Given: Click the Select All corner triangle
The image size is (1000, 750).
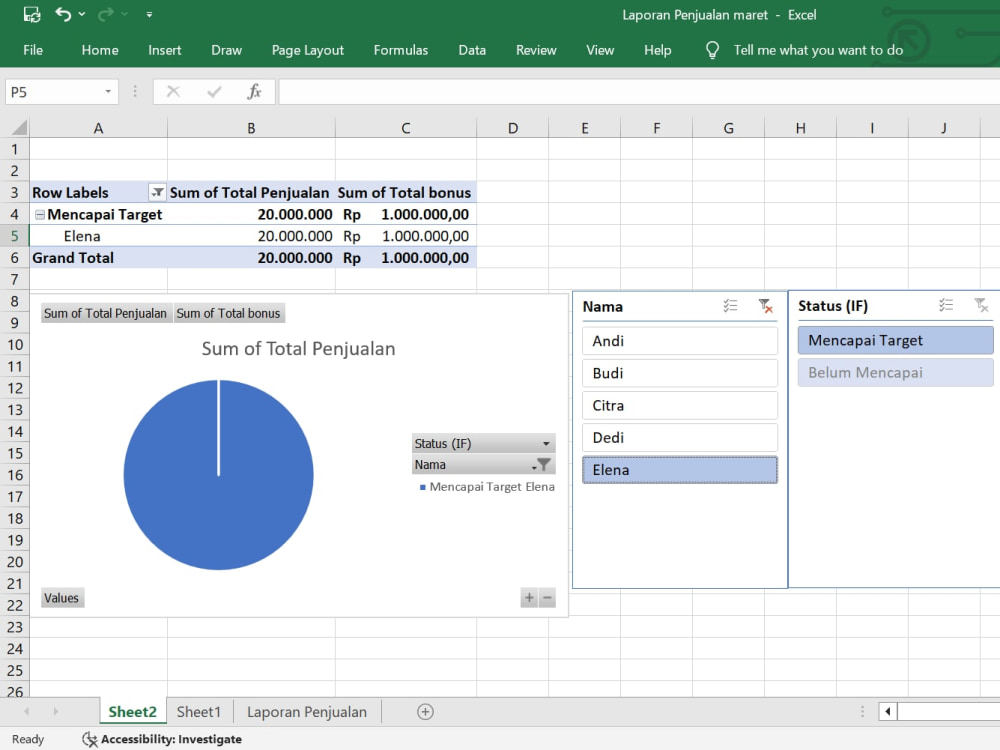Looking at the screenshot, I should 19,128.
